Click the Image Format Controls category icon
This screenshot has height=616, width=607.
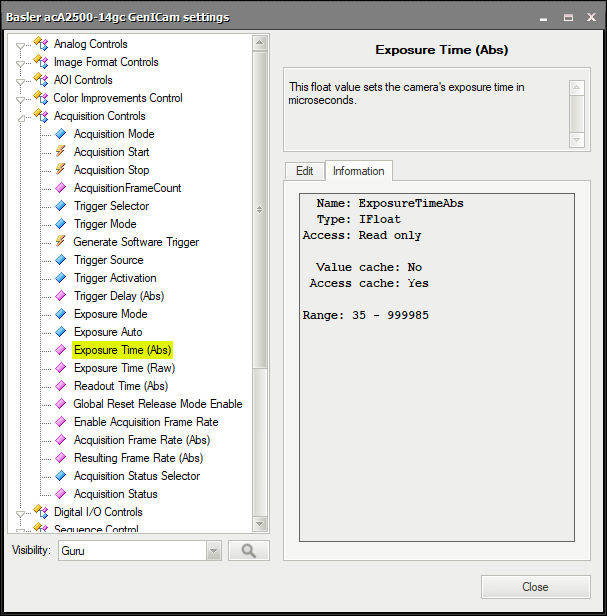41,61
